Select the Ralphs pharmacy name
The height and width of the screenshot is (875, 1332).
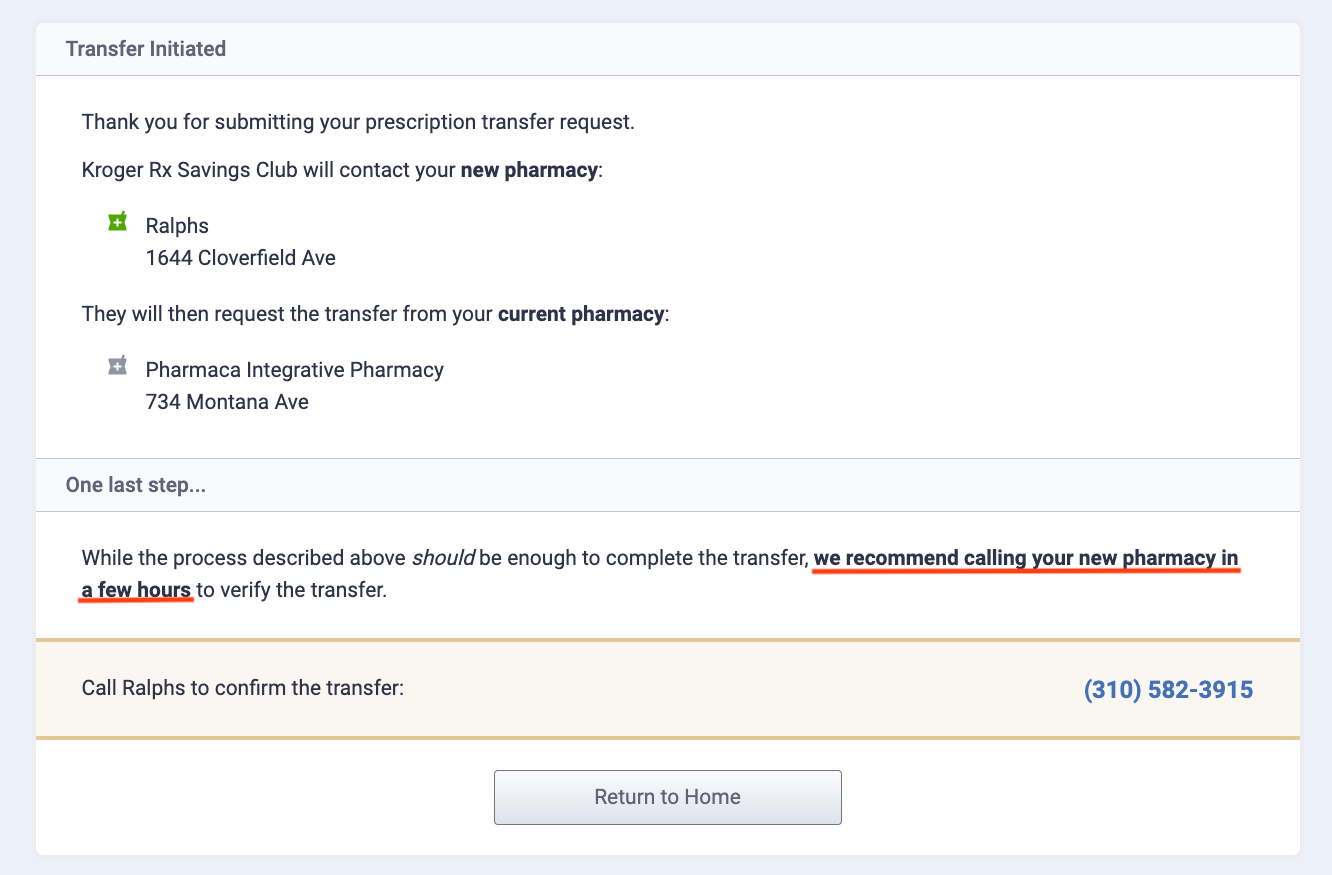coord(177,226)
